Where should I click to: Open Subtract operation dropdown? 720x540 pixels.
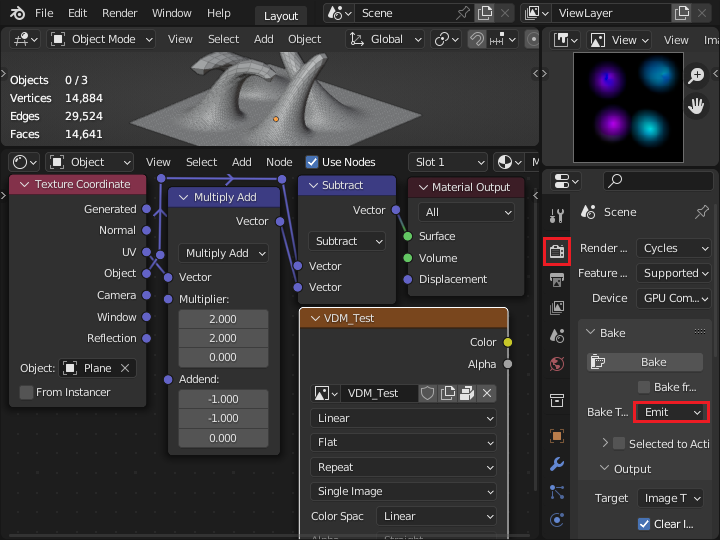tap(347, 241)
